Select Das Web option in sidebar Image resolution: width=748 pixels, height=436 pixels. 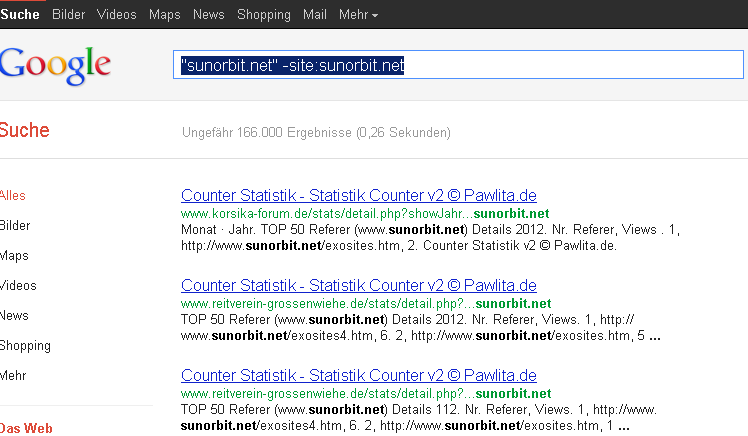click(26, 428)
